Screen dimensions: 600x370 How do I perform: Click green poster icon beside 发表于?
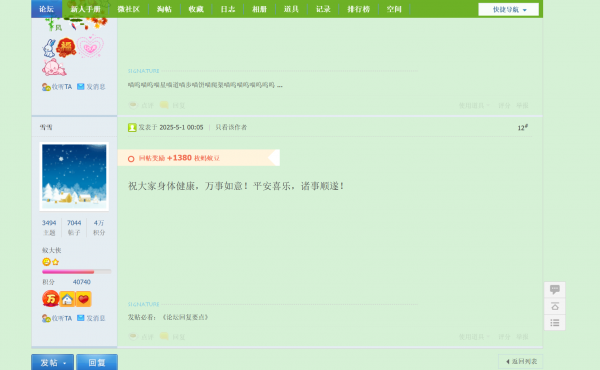(x=132, y=127)
